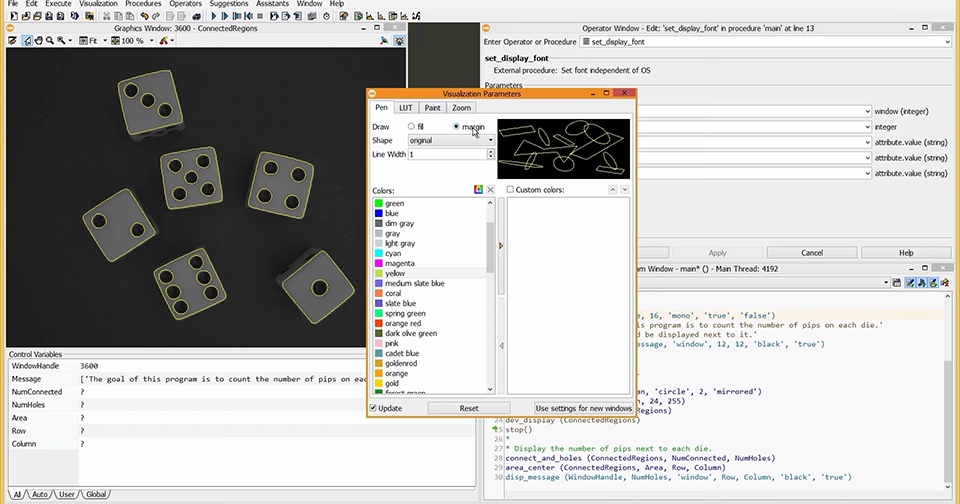The height and width of the screenshot is (504, 960).
Task: Switch to the Zoom tab in Visualization Parameters
Action: [462, 108]
